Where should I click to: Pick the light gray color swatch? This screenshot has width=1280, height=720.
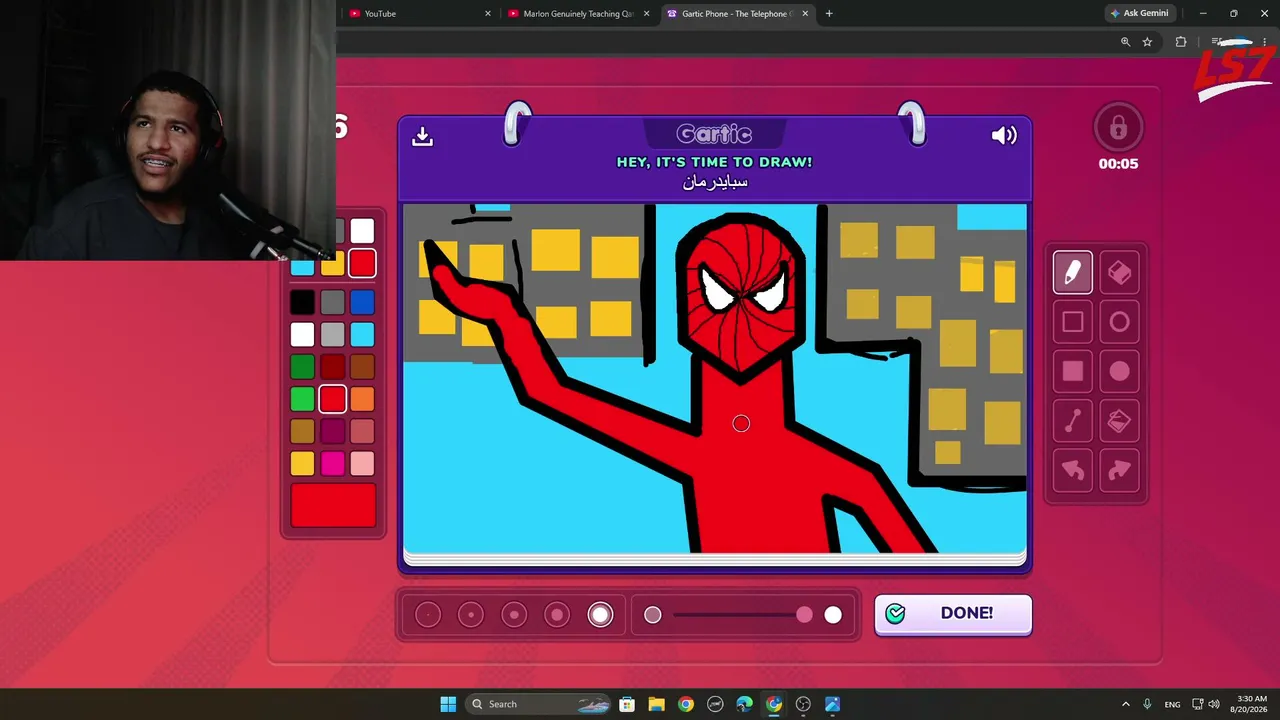[332, 334]
